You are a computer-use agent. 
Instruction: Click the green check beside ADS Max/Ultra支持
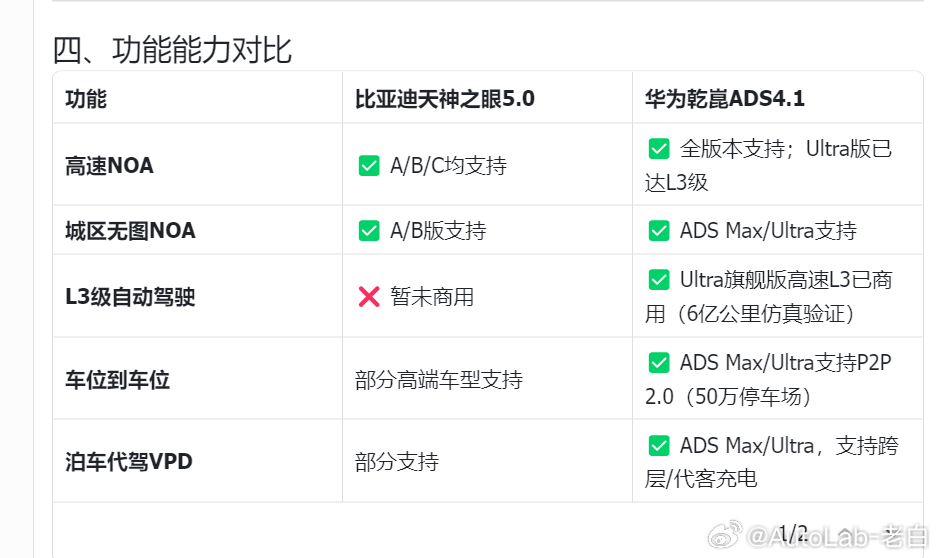[x=658, y=231]
